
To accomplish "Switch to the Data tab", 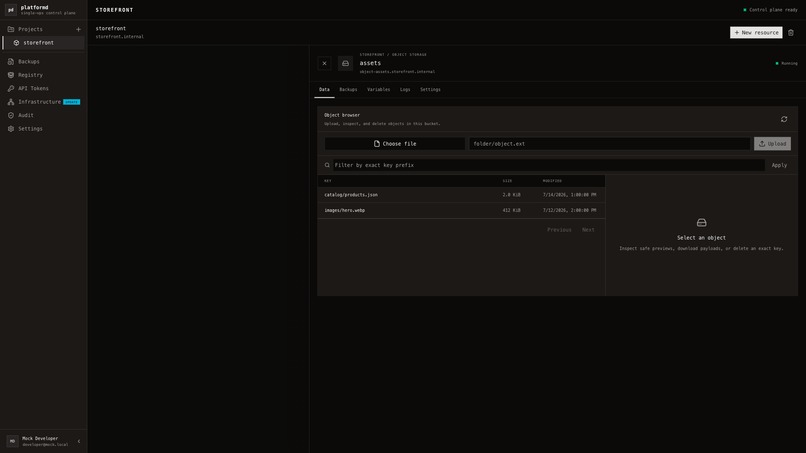I will 324,89.
